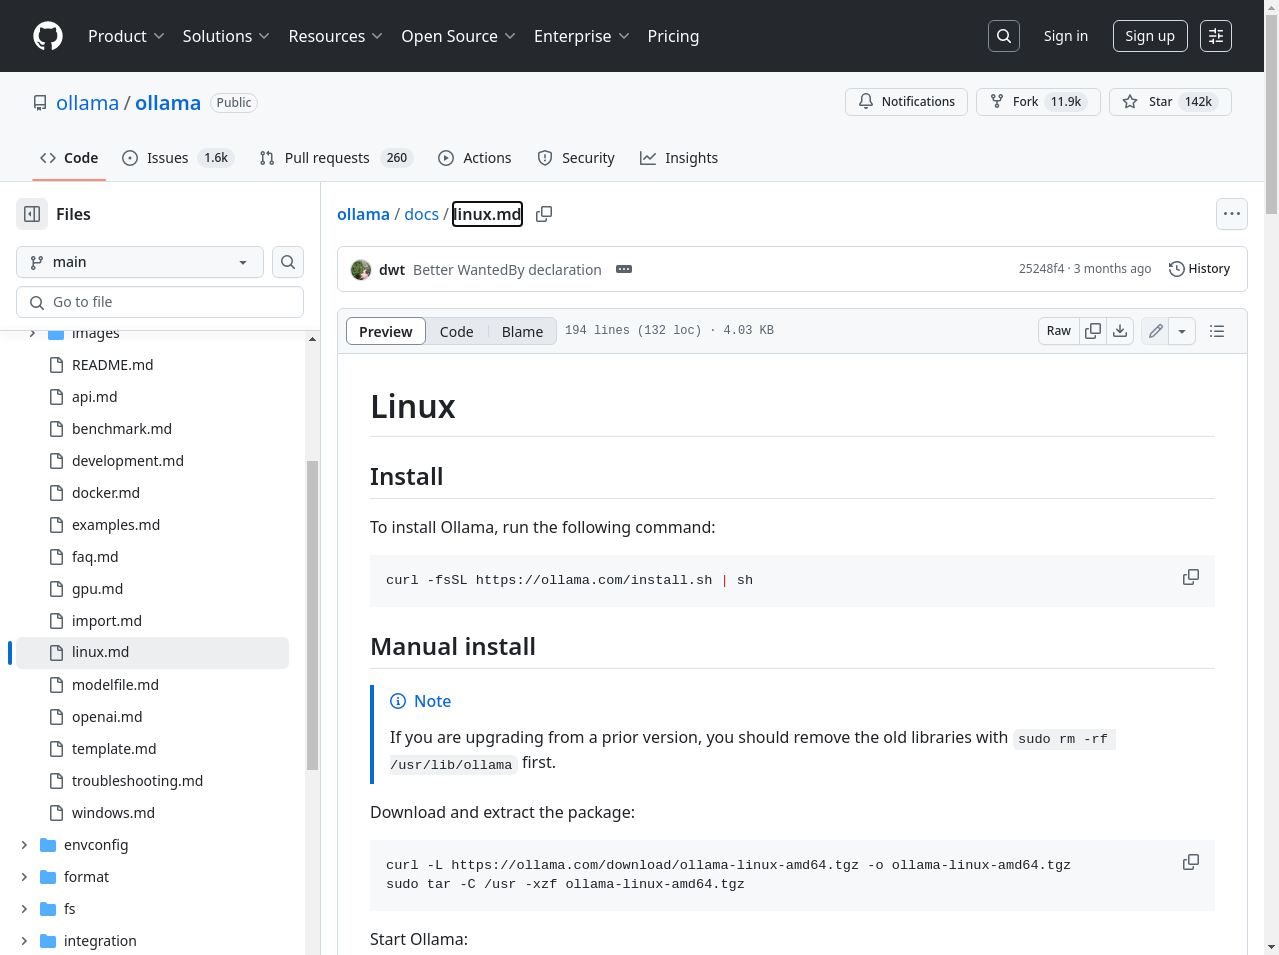Click the Sign up button

click(1150, 36)
